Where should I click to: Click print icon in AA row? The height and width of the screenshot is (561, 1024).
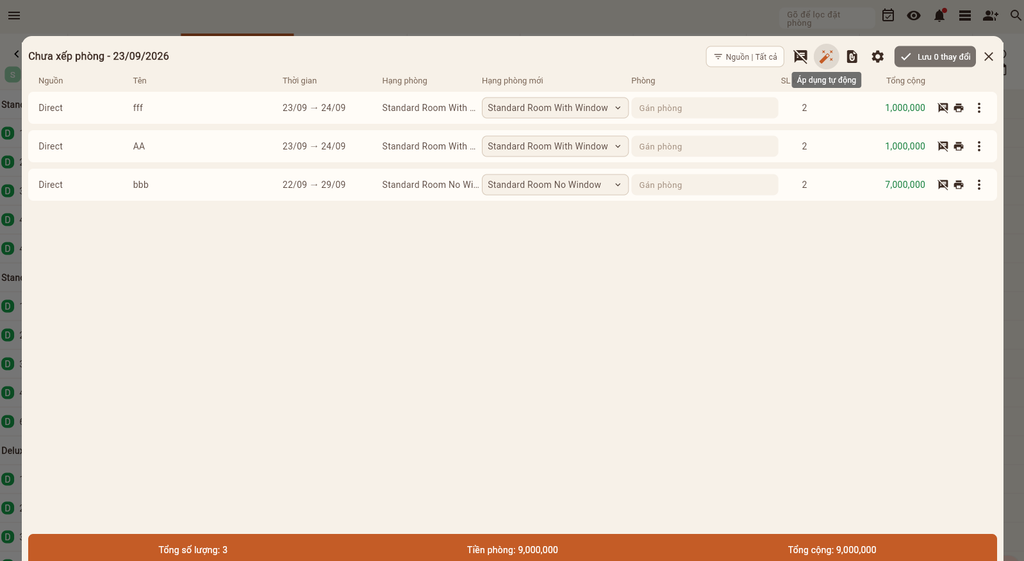959,146
